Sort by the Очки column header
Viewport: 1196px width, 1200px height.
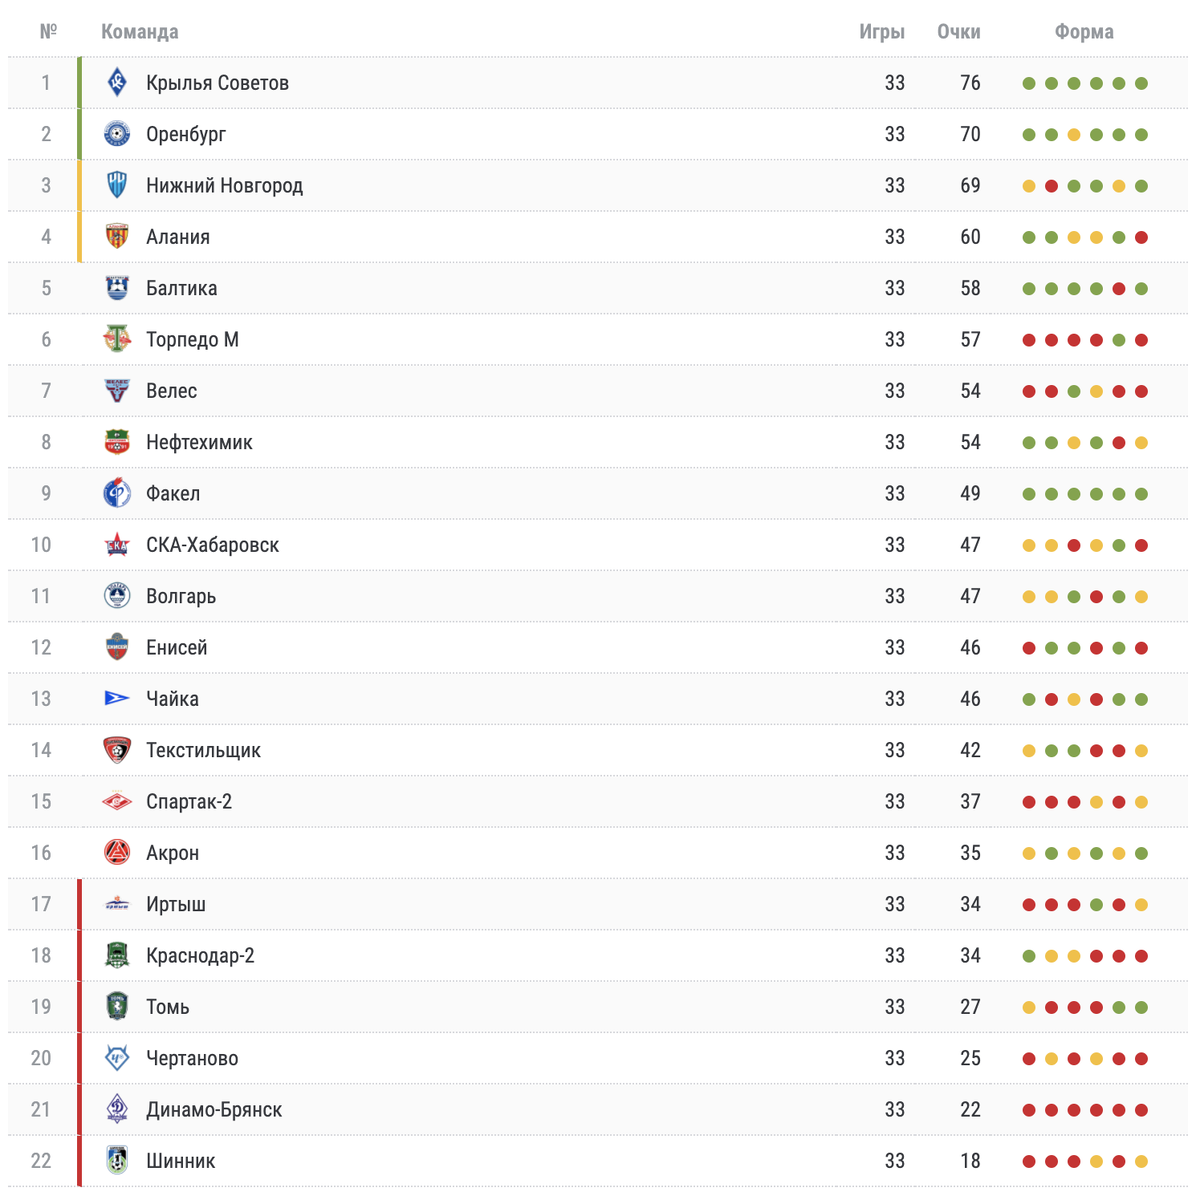[x=958, y=32]
